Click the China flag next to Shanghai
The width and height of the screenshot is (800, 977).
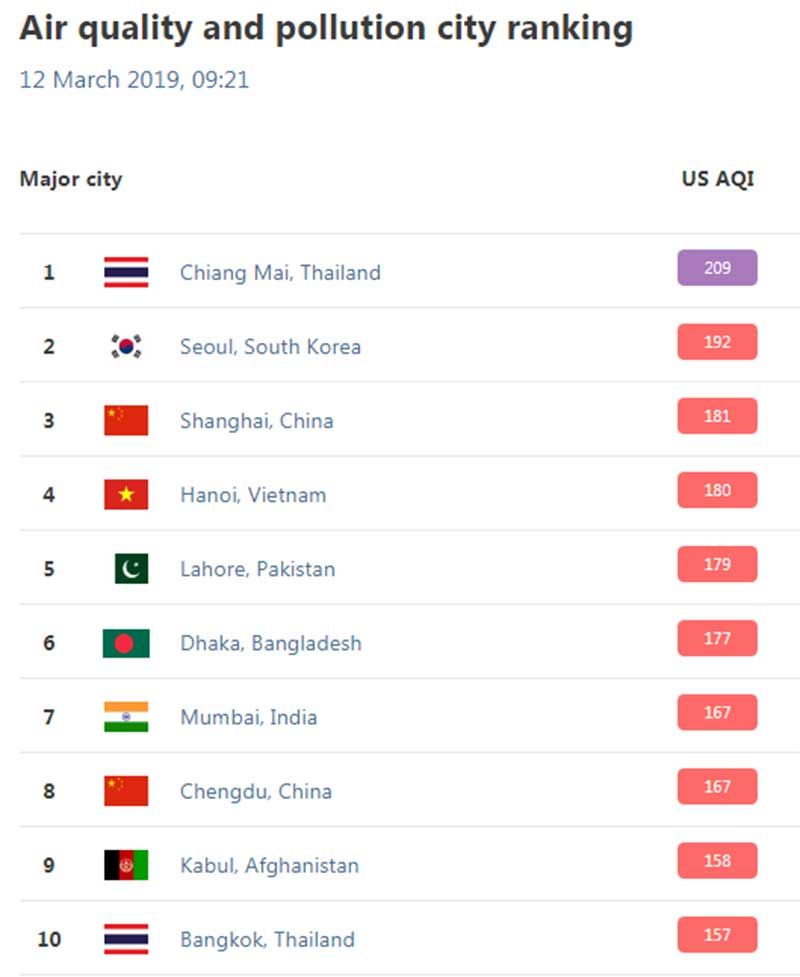coord(126,421)
